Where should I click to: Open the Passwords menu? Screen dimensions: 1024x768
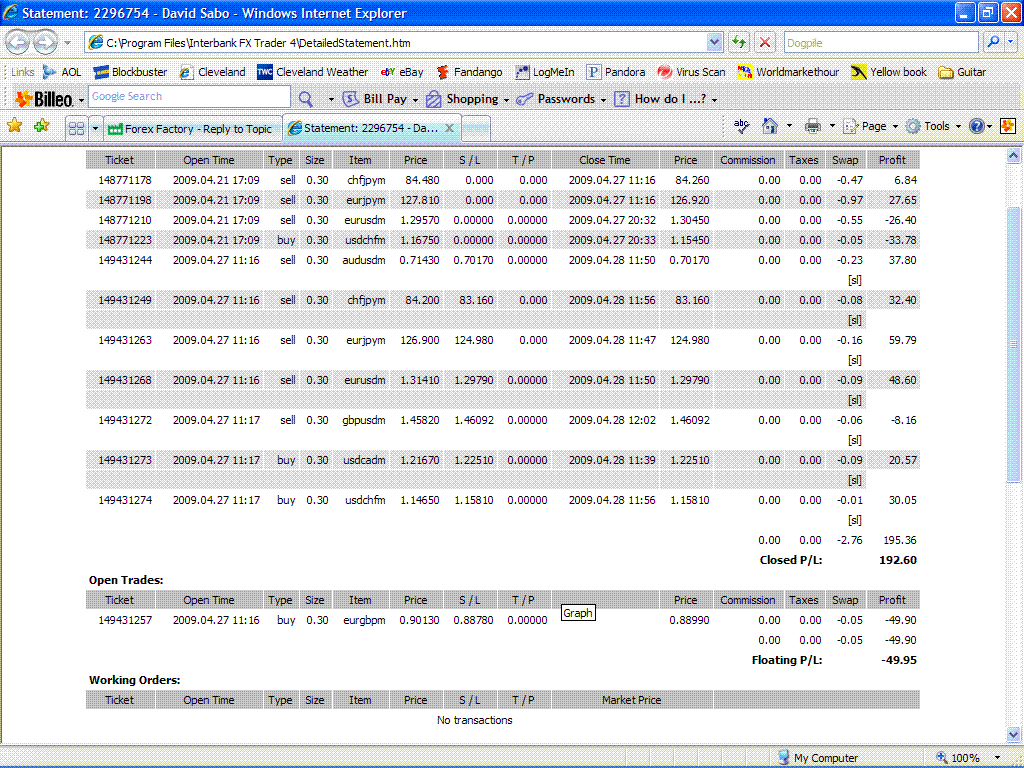[562, 99]
